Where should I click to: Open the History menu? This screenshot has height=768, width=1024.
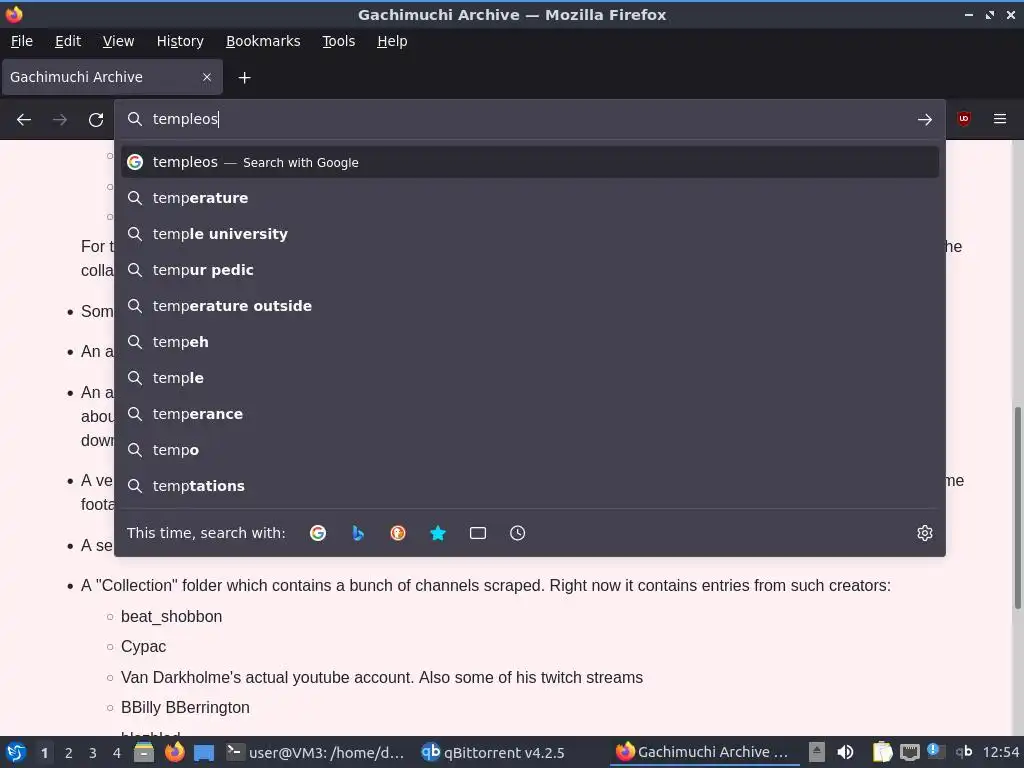pos(180,41)
